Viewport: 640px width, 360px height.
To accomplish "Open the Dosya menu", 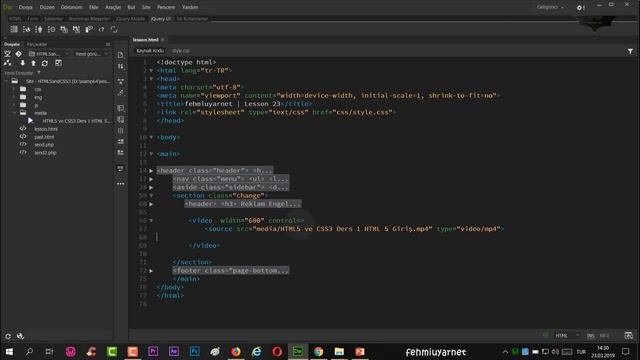I will [x=25, y=7].
